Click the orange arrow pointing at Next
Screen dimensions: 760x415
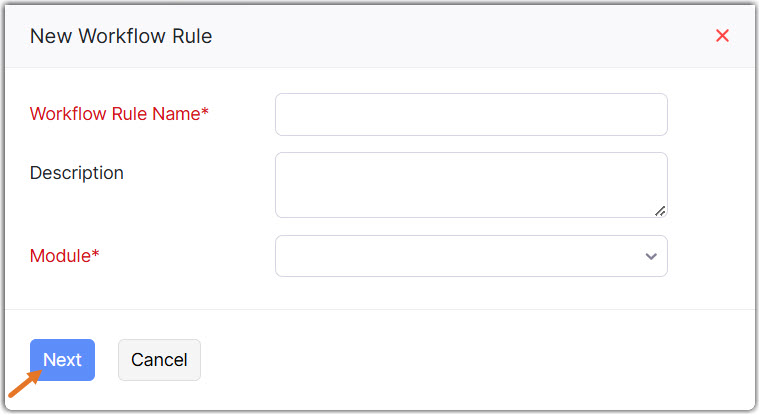(x=24, y=383)
